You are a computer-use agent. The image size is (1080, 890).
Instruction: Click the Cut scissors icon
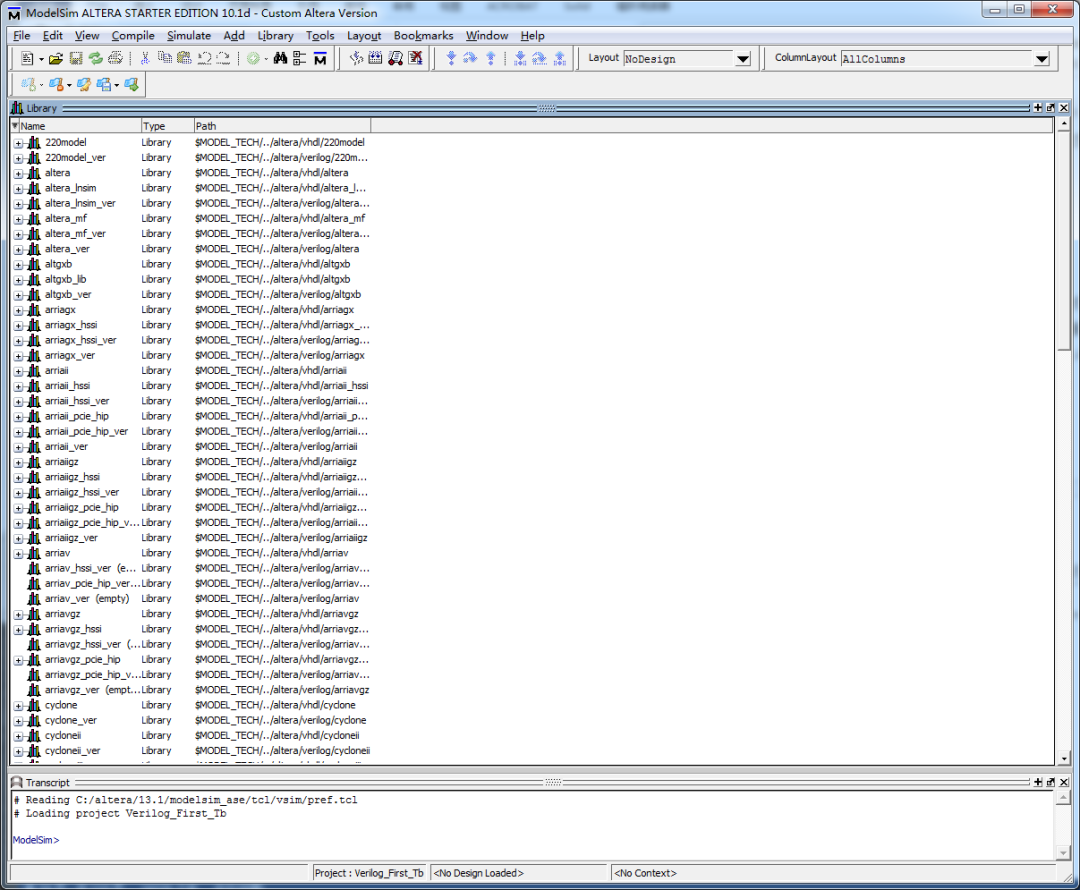point(145,59)
